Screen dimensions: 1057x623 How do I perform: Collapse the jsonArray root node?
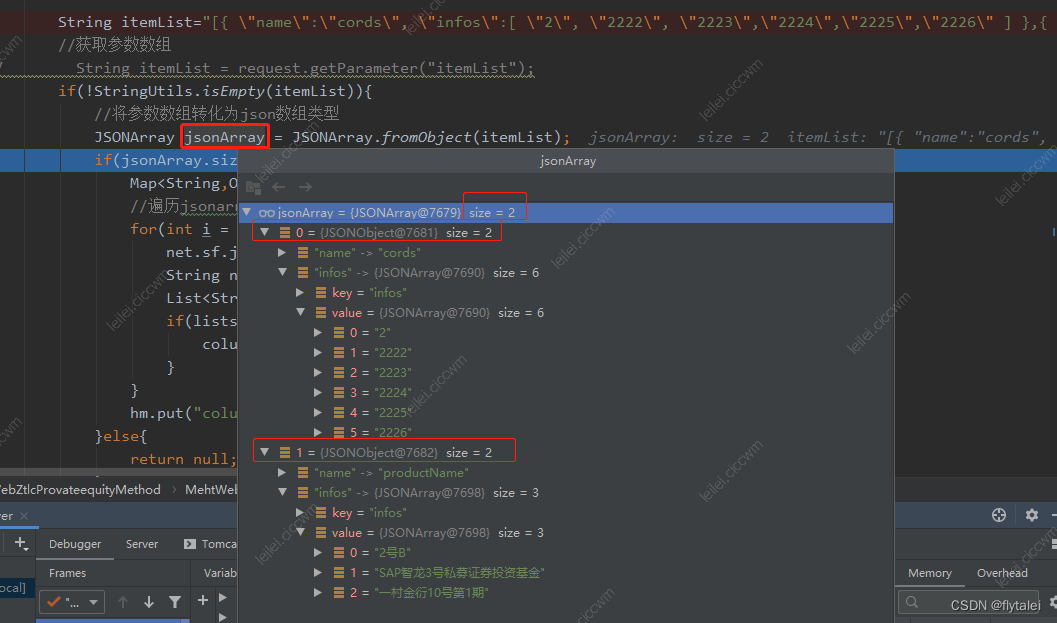[247, 212]
